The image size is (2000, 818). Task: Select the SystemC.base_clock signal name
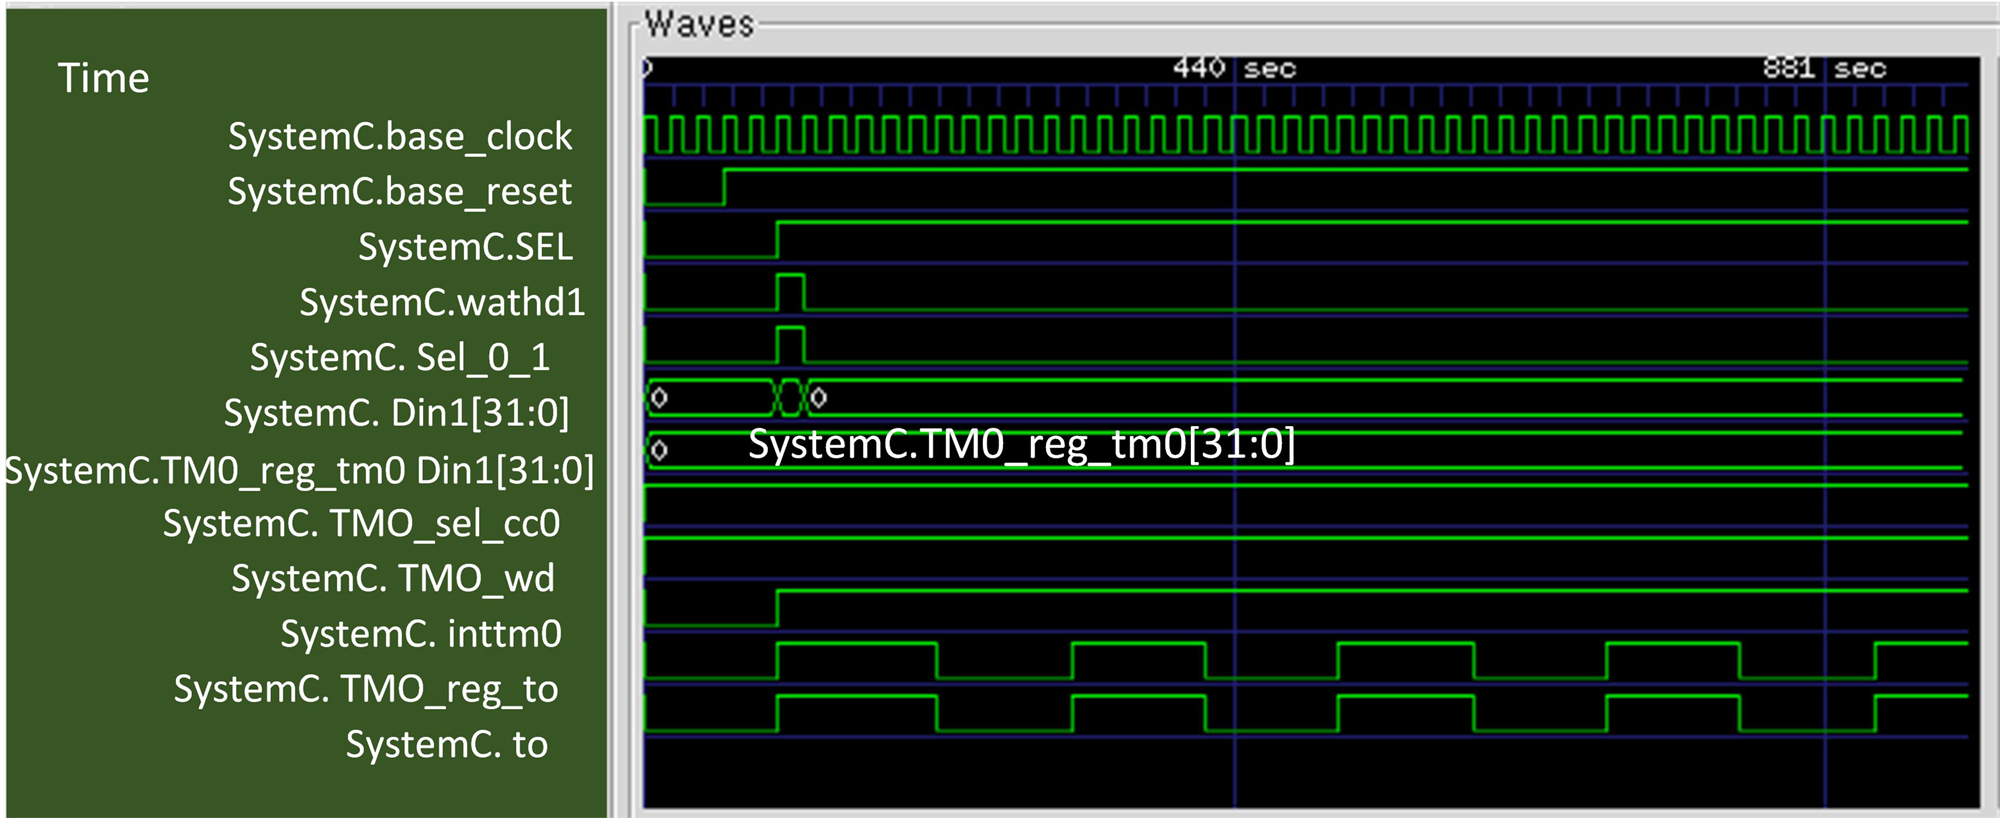(400, 137)
